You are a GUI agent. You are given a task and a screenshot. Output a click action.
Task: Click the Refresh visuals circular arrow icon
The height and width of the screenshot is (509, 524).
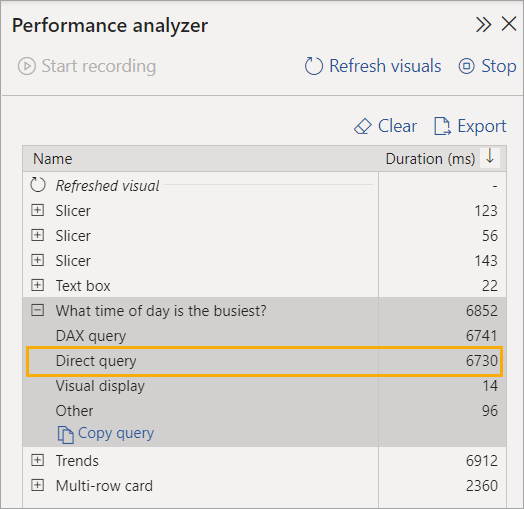(x=314, y=66)
